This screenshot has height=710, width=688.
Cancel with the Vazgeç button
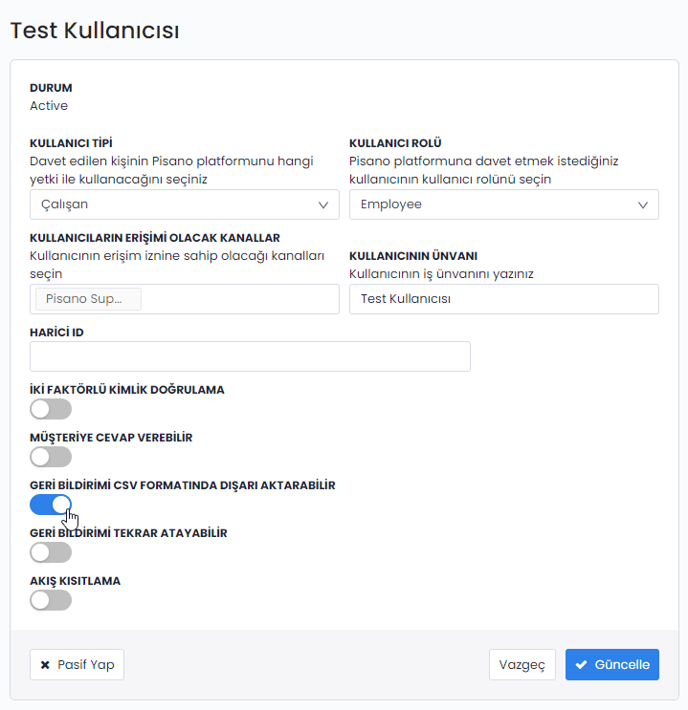coord(522,665)
